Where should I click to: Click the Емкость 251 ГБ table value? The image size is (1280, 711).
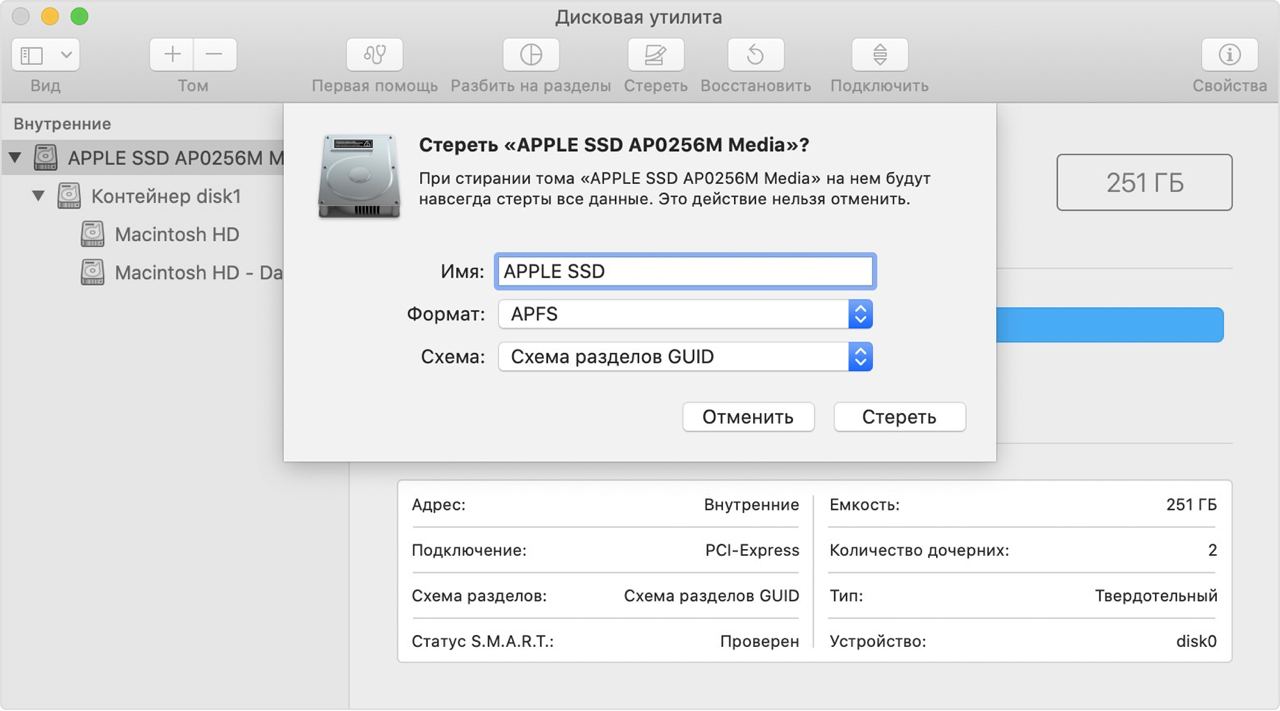(x=1192, y=505)
